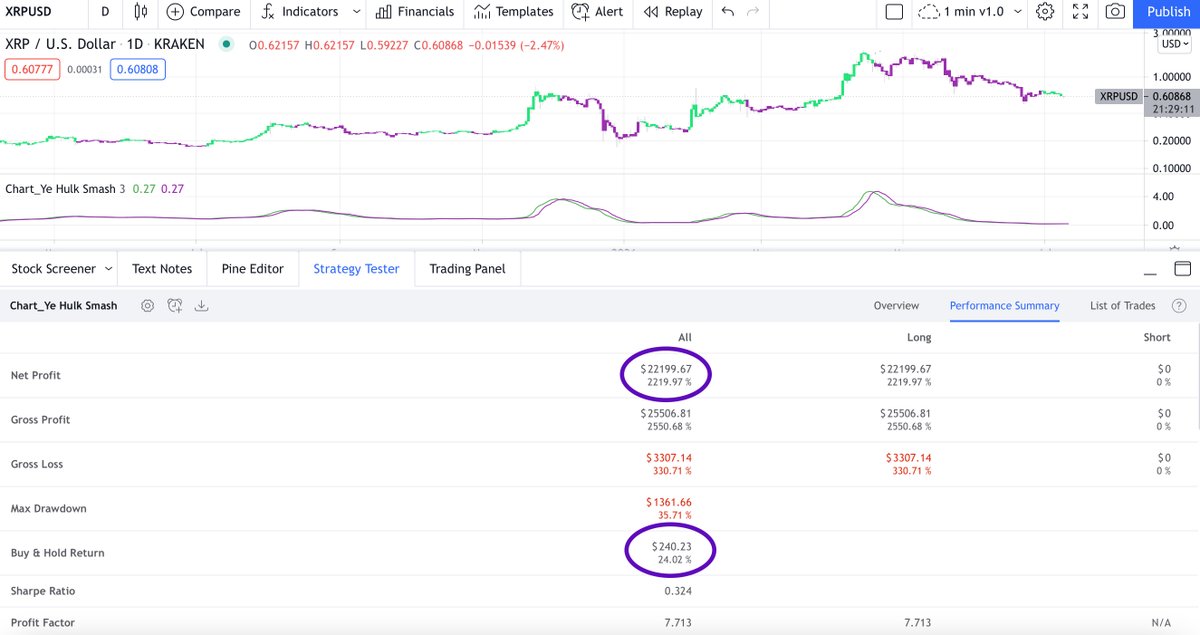Add a symbol with the Compare button
This screenshot has height=635, width=1200.
(203, 12)
